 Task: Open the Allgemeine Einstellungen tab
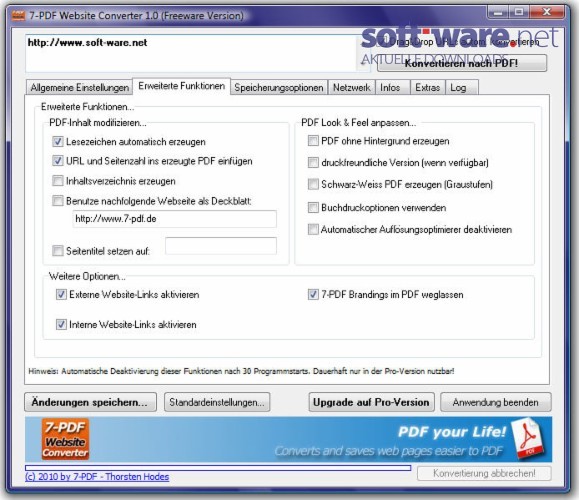point(79,88)
